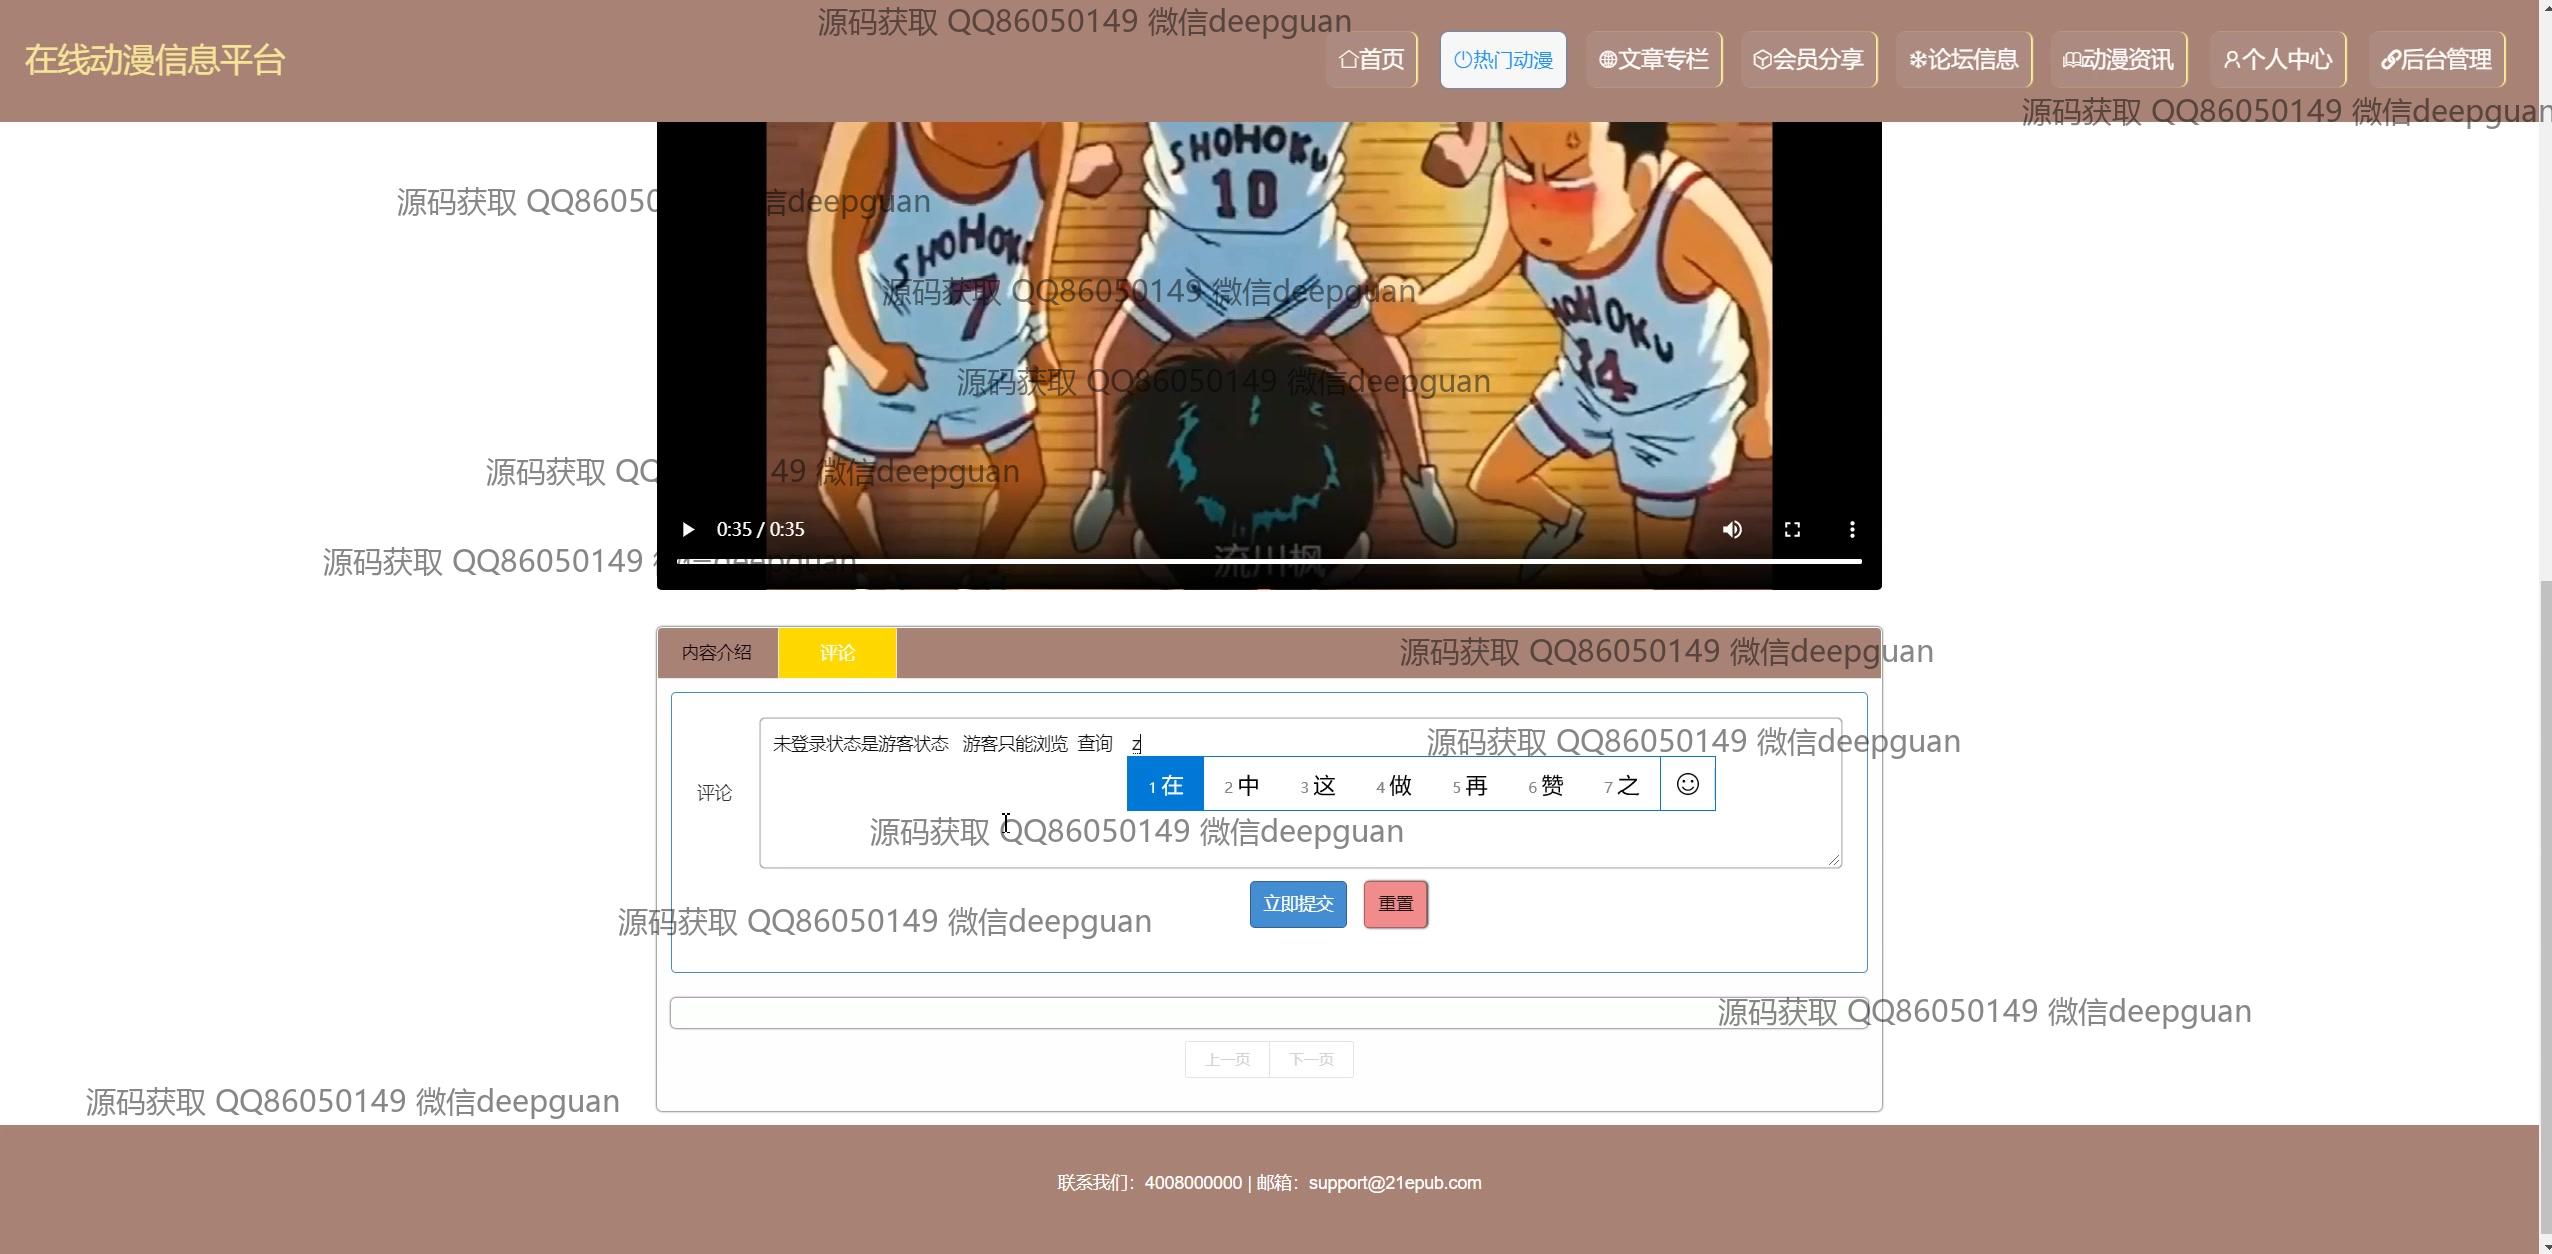Open 首页 navigation item
The image size is (2552, 1254).
[1371, 60]
